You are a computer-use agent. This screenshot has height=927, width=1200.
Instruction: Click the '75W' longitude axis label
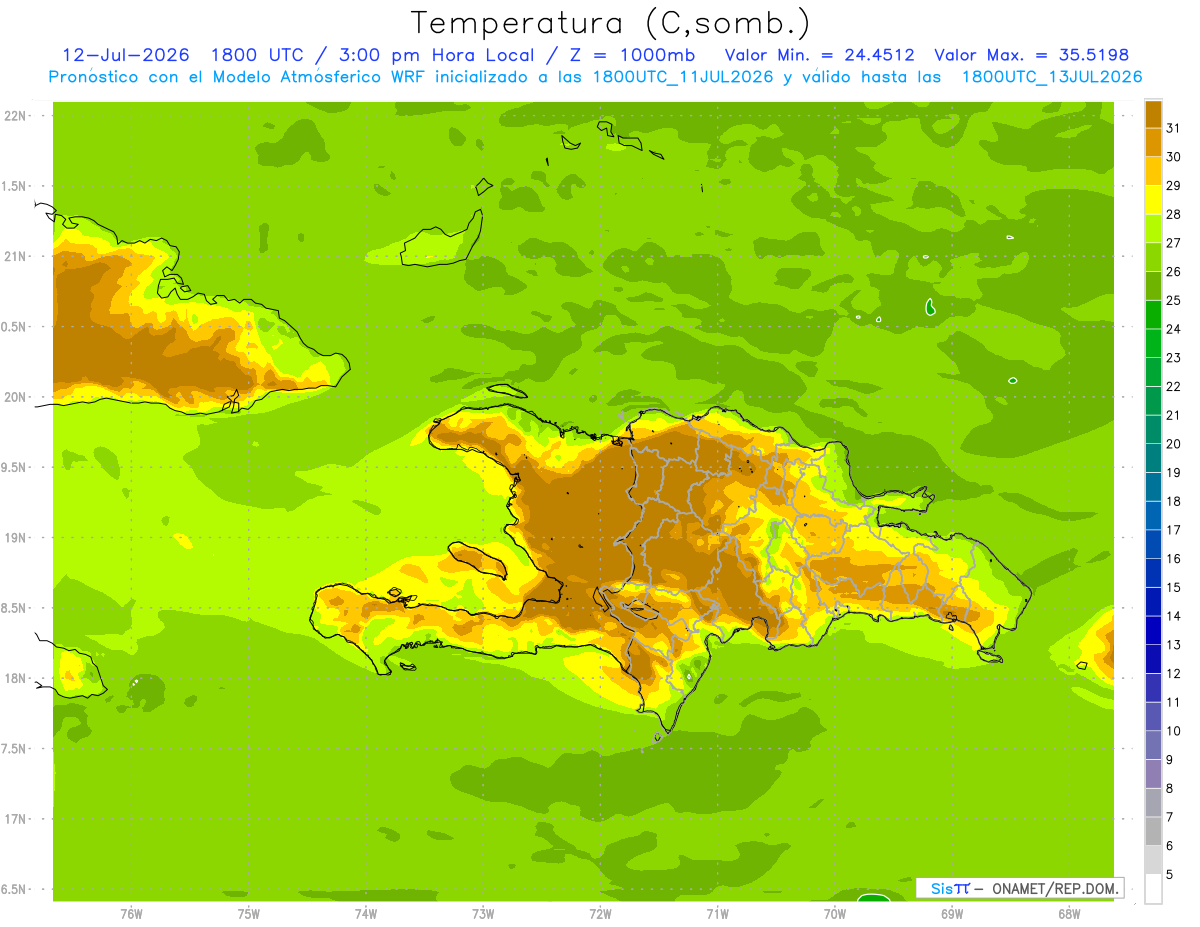pos(248,914)
